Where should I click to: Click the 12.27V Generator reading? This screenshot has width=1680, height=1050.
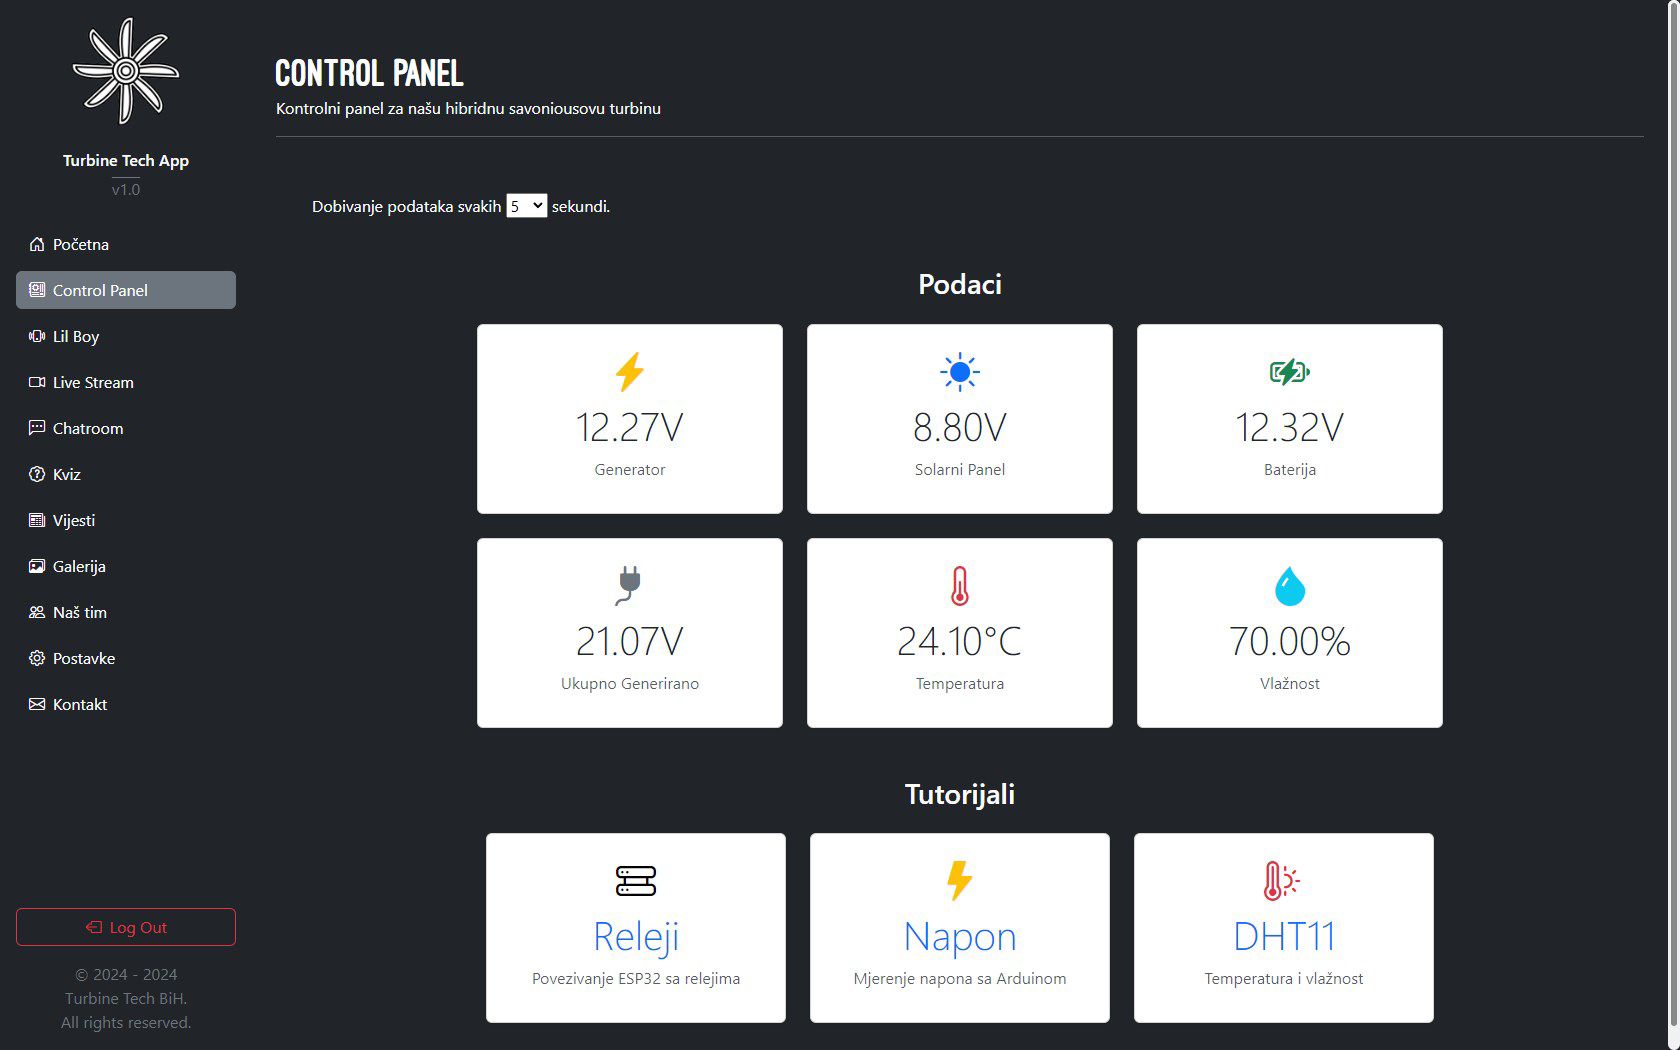click(x=630, y=427)
